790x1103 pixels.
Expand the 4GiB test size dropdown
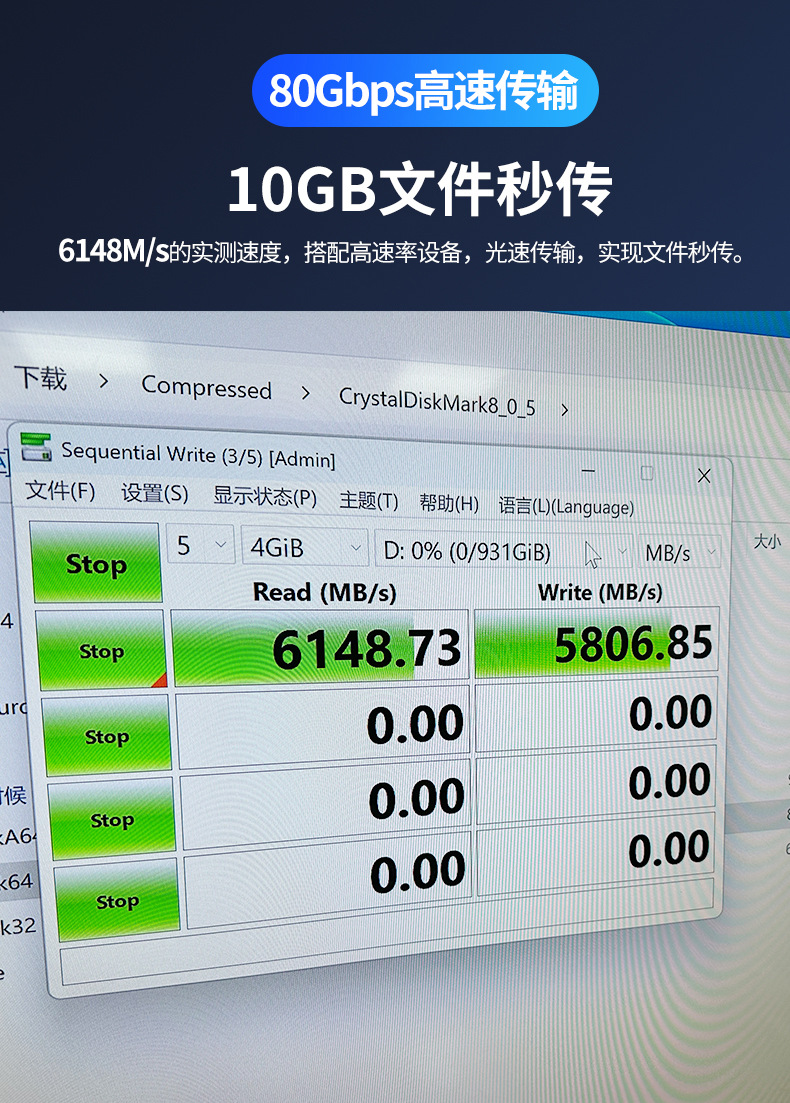point(305,547)
